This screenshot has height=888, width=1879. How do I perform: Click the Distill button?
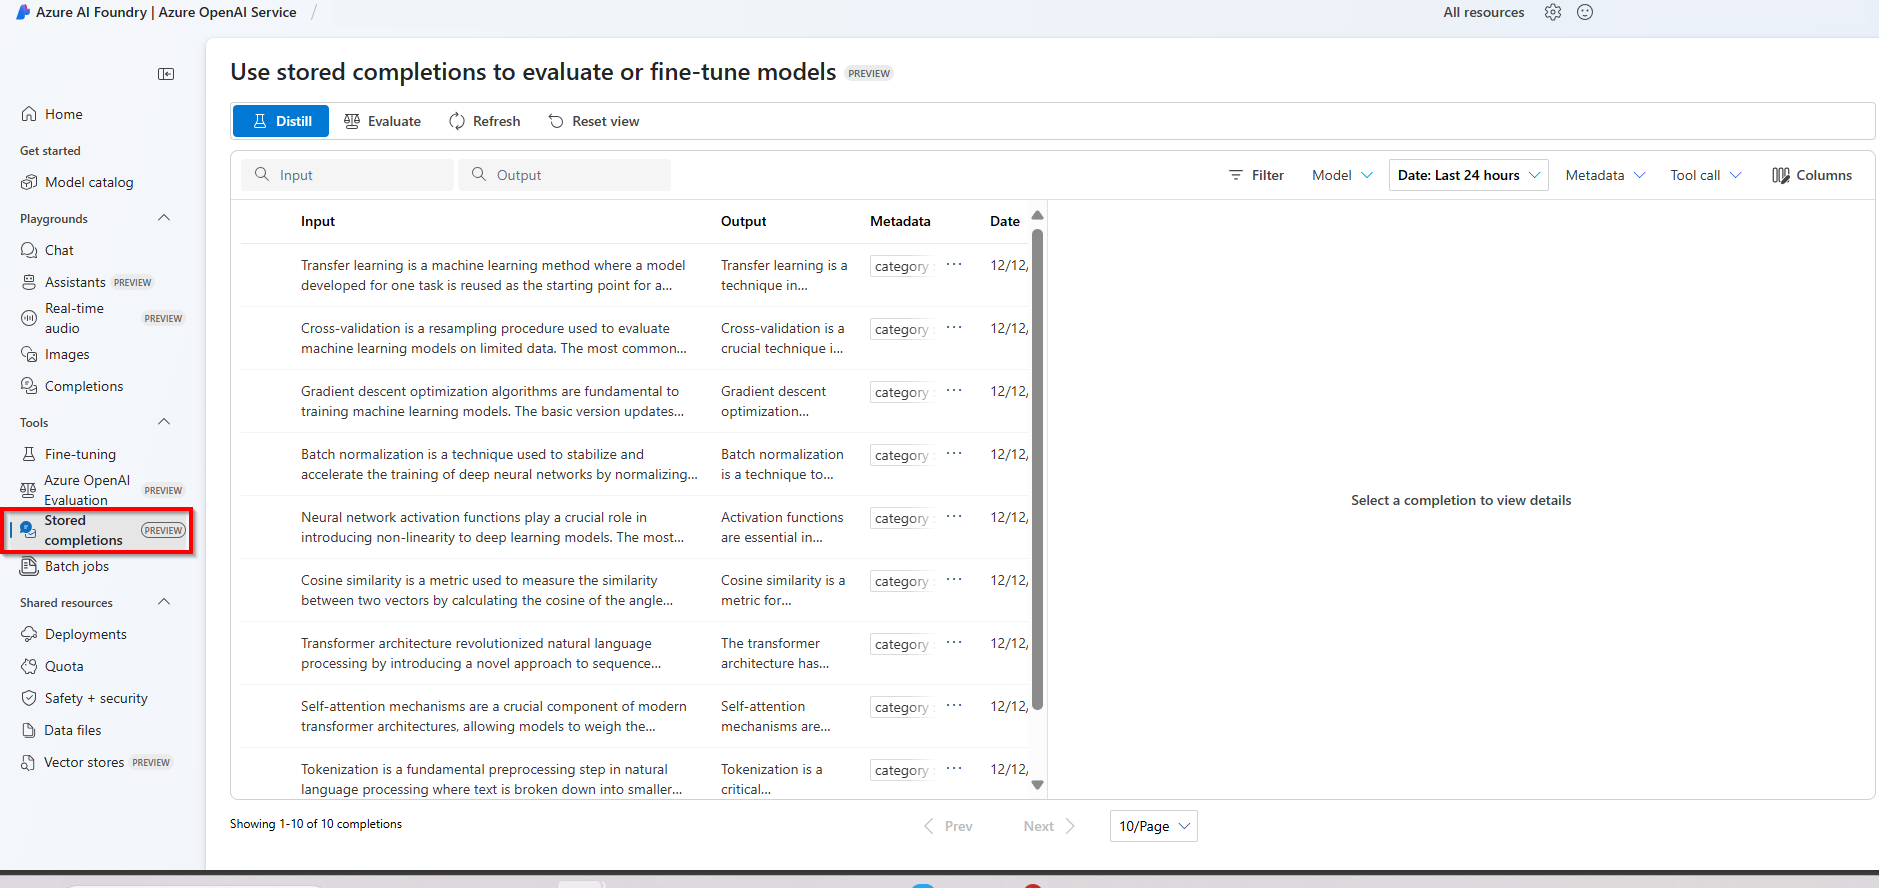pyautogui.click(x=281, y=121)
